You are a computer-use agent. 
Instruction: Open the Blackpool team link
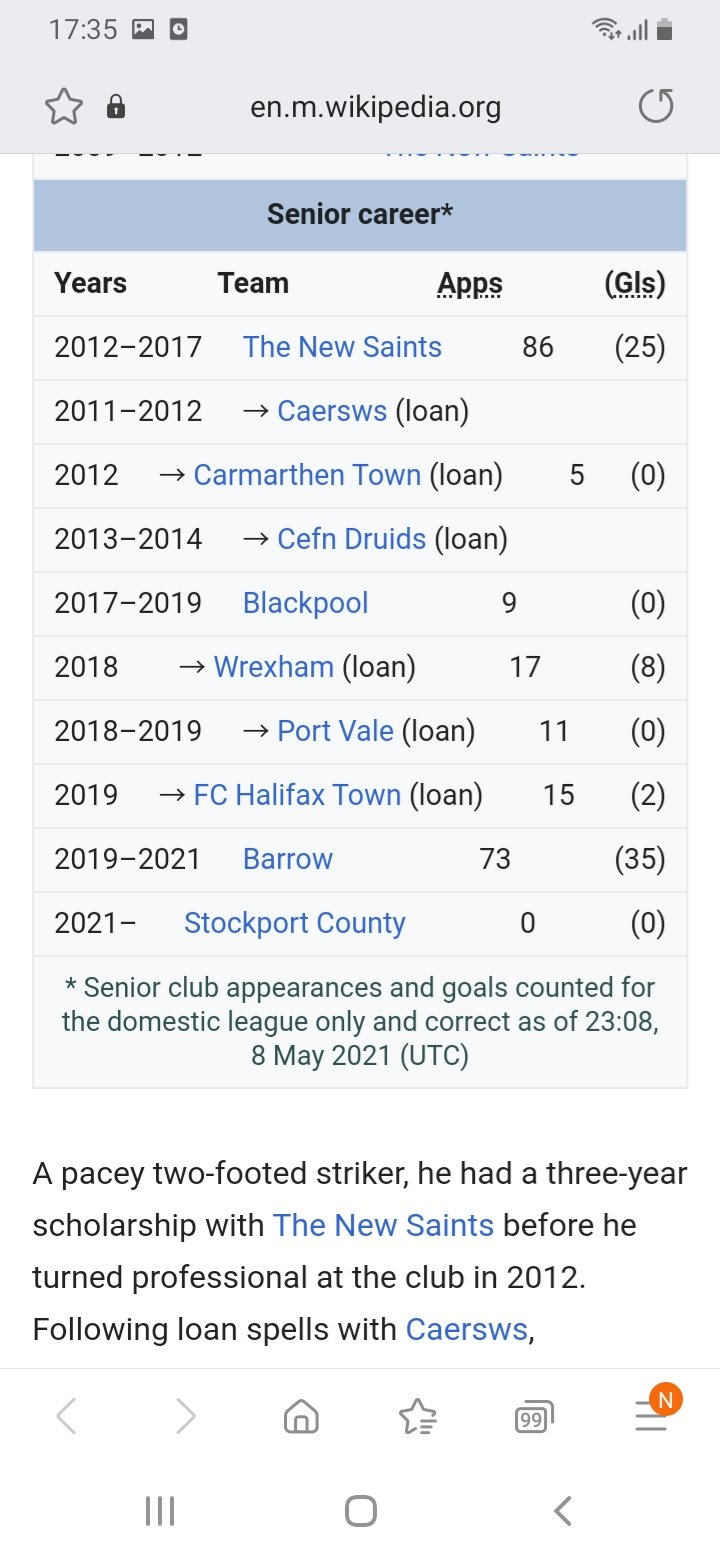coord(305,603)
